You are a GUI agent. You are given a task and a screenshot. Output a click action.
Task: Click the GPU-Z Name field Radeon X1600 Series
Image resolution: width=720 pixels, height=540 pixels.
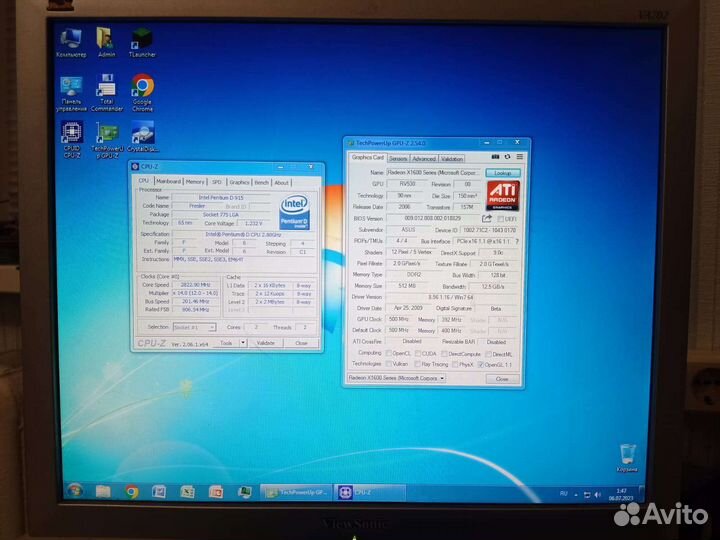[x=434, y=173]
